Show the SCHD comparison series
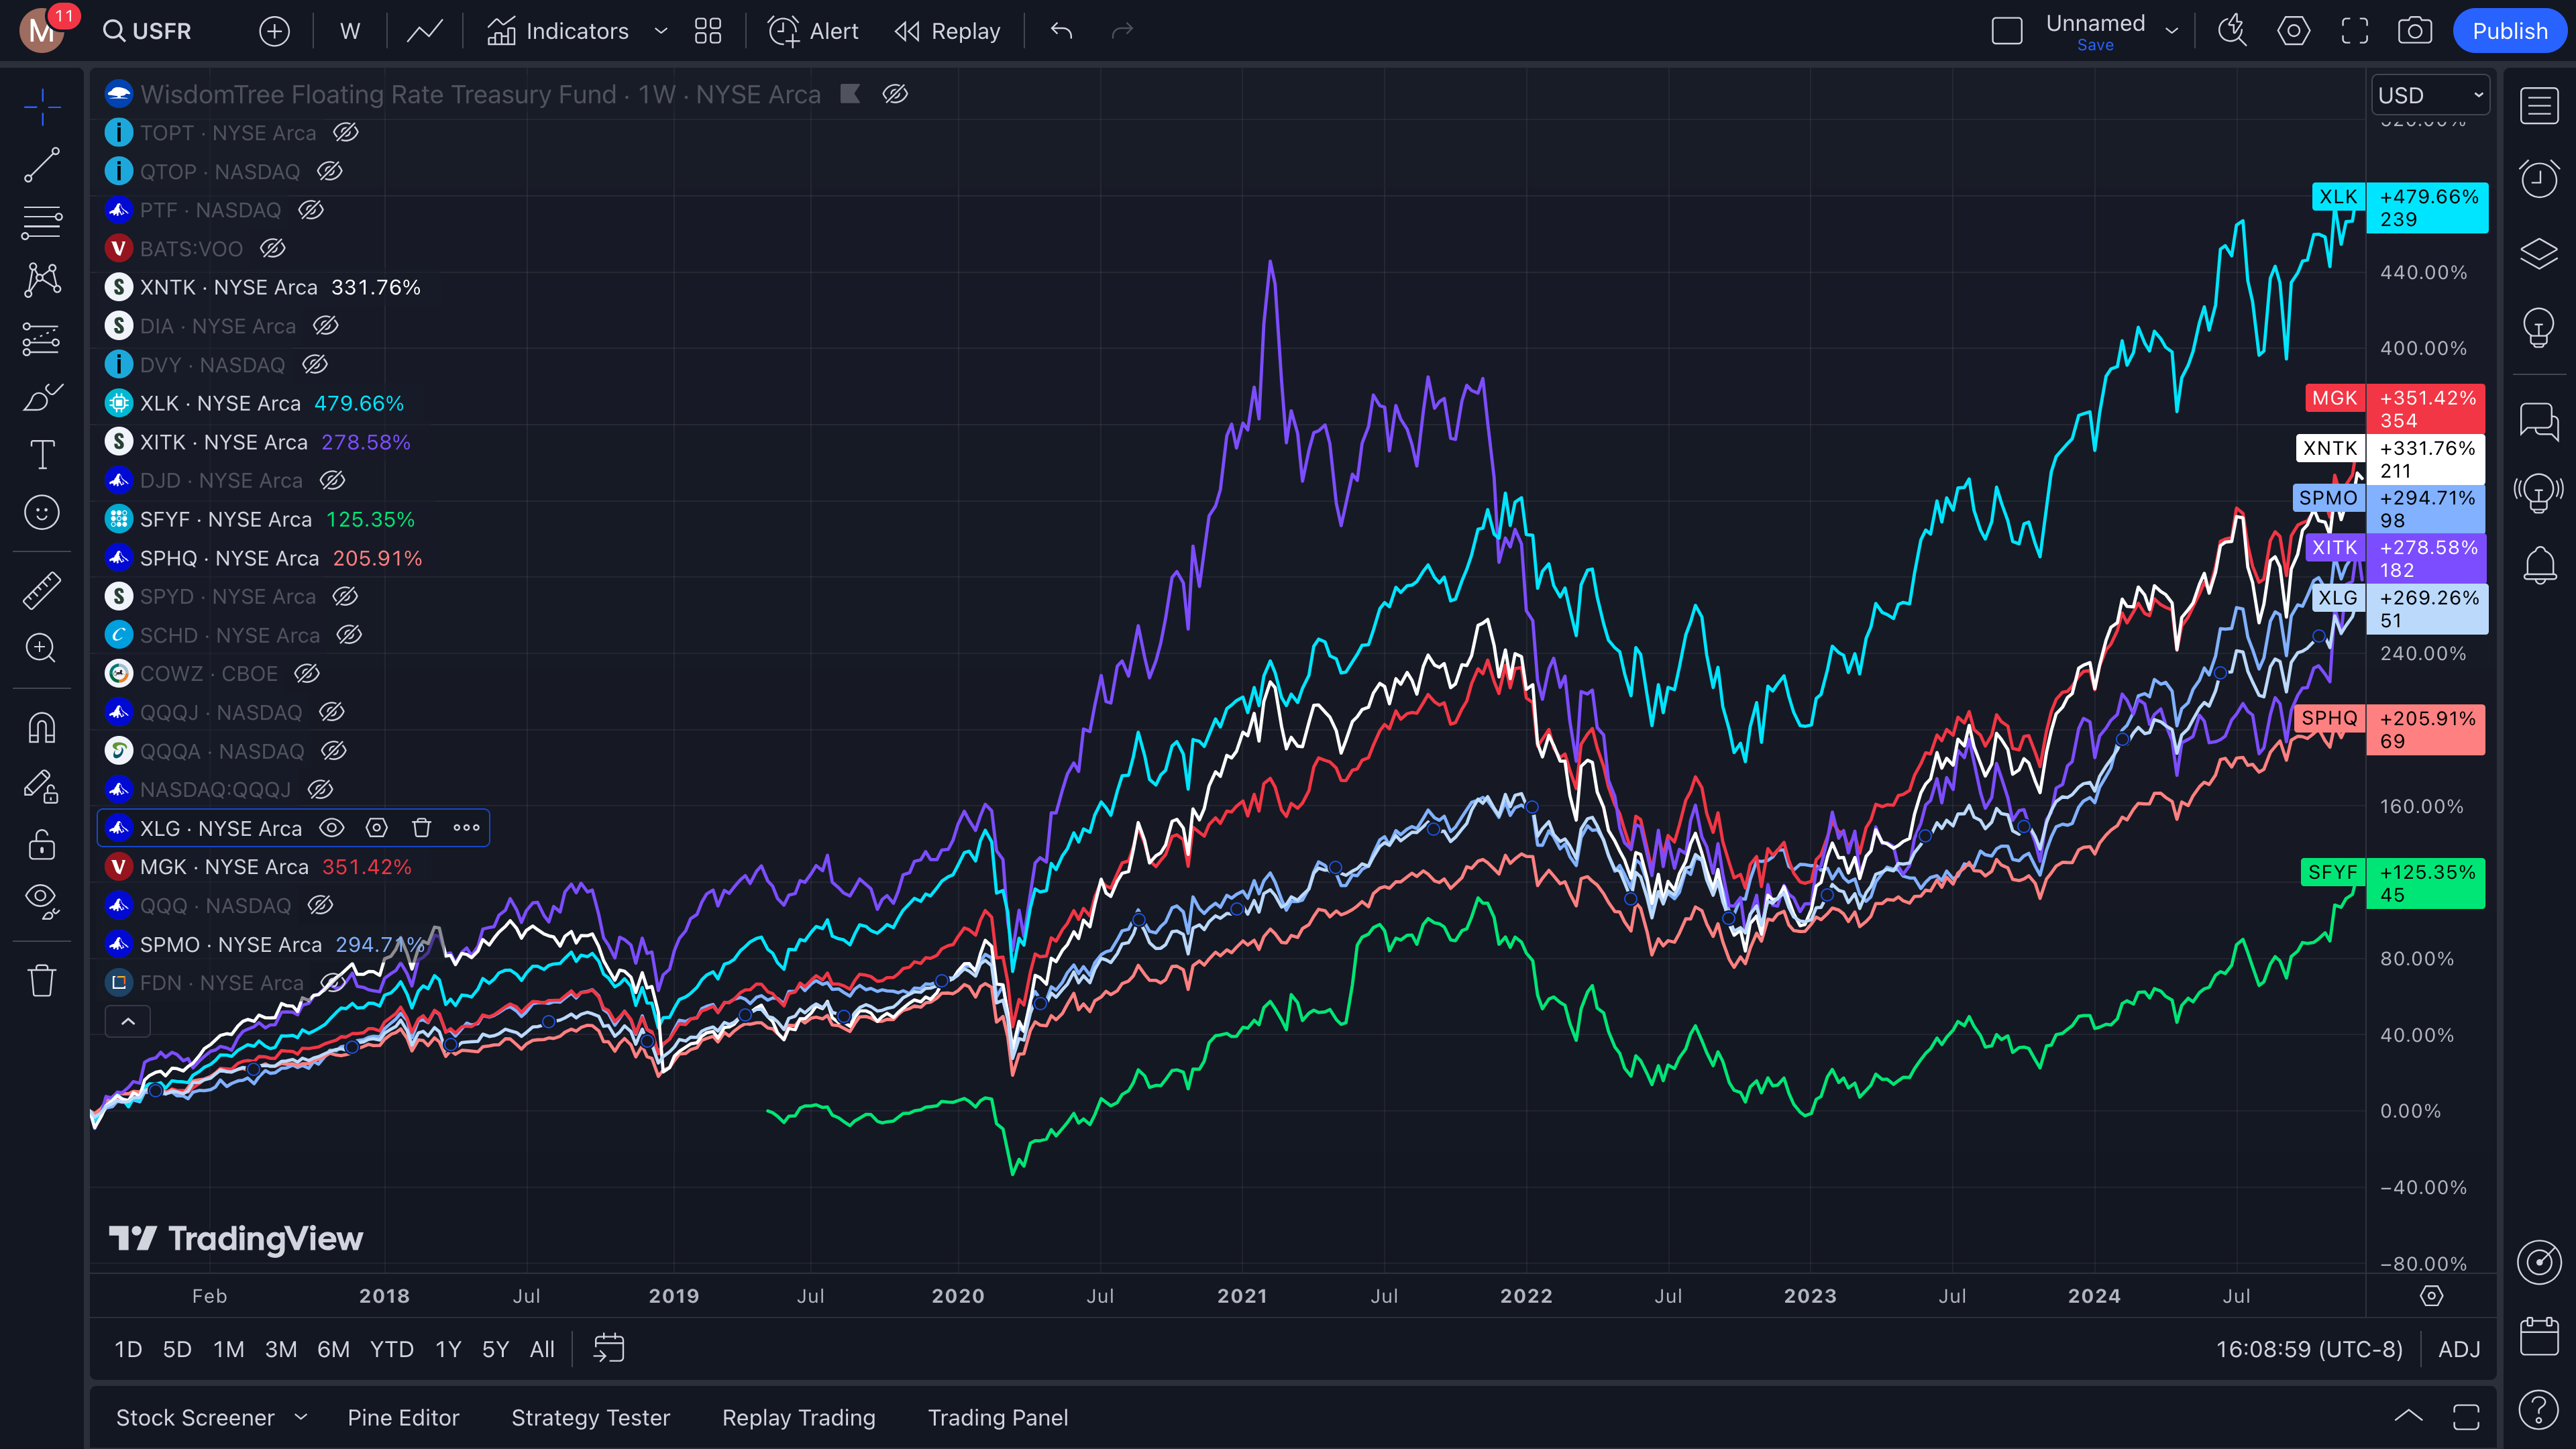The image size is (2576, 1449). (349, 634)
